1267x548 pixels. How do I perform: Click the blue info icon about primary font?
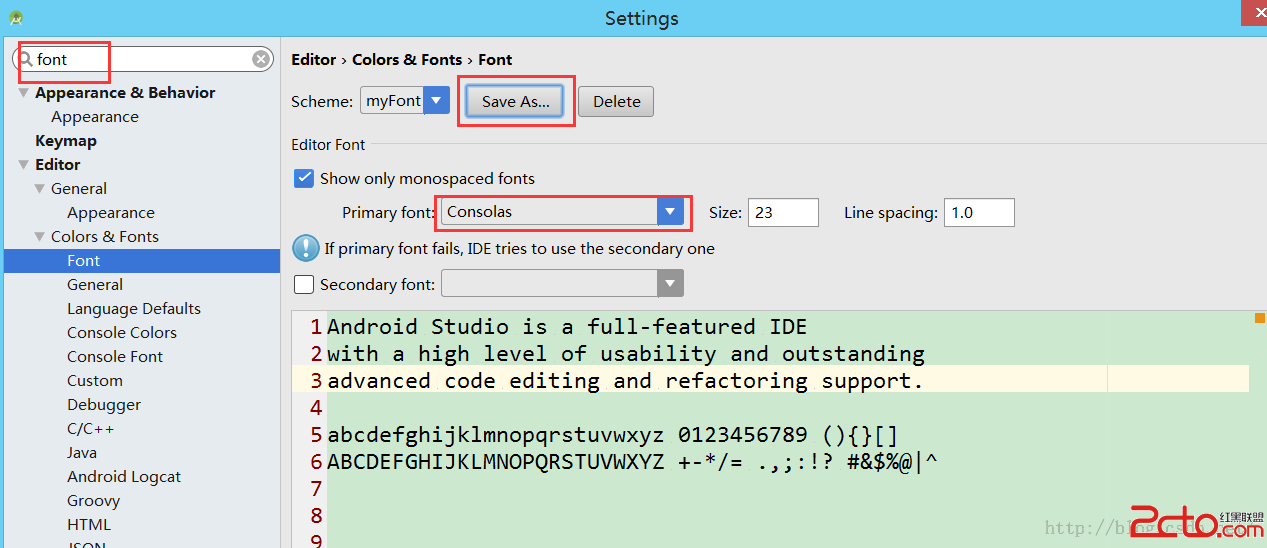tap(305, 248)
